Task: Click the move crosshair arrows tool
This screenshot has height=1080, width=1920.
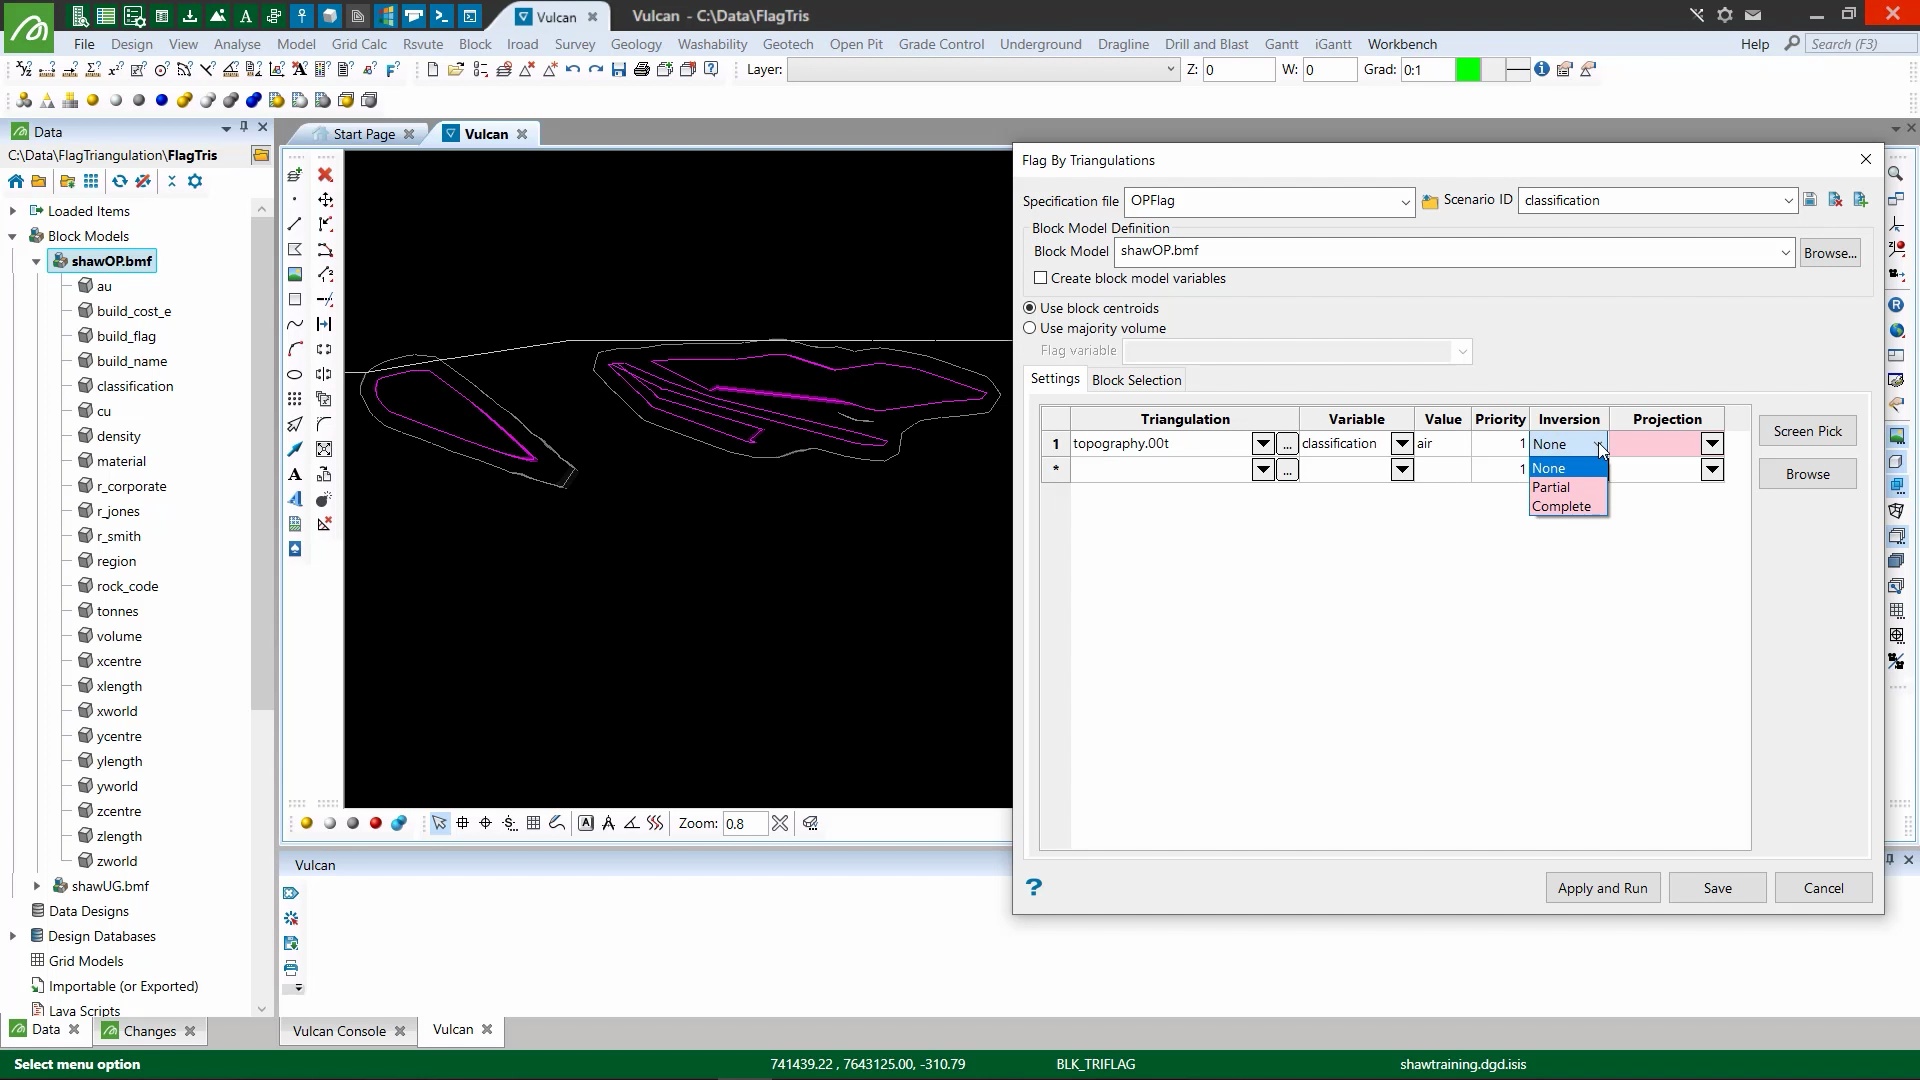Action: (x=325, y=200)
